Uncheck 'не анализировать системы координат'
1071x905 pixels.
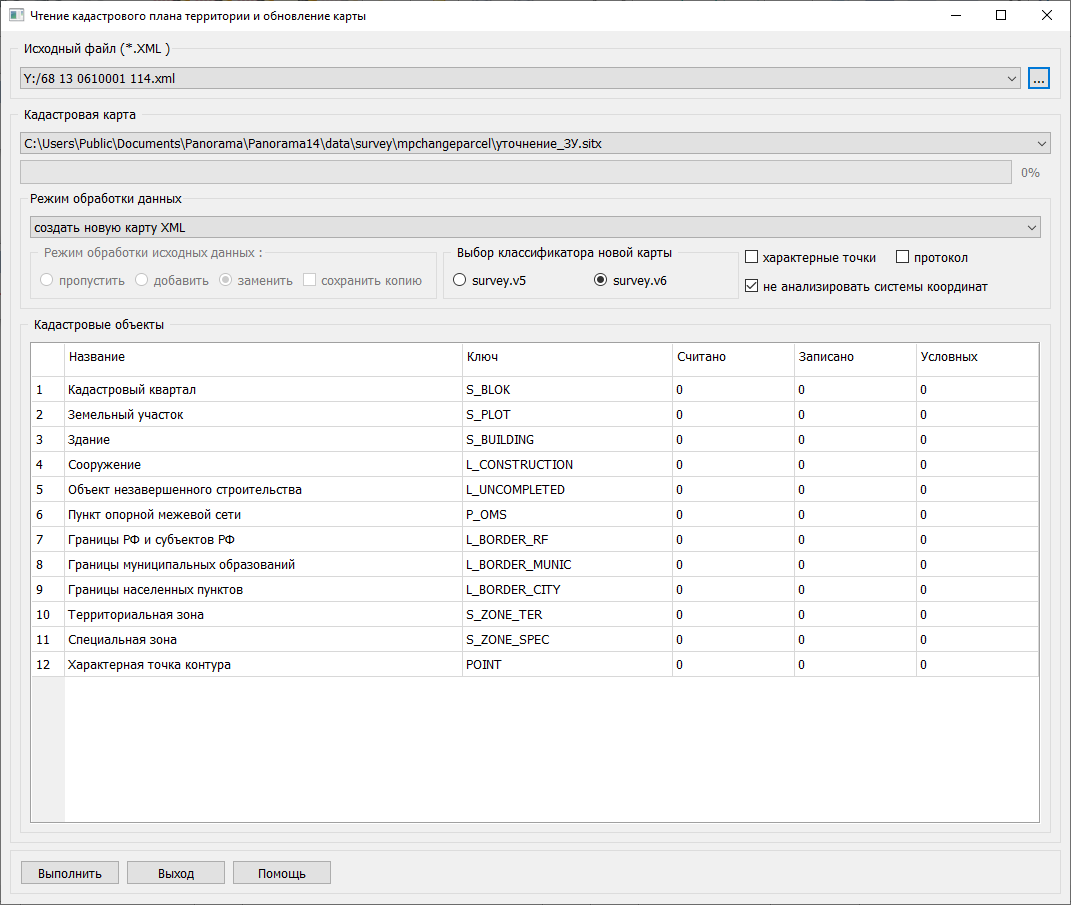pos(752,287)
